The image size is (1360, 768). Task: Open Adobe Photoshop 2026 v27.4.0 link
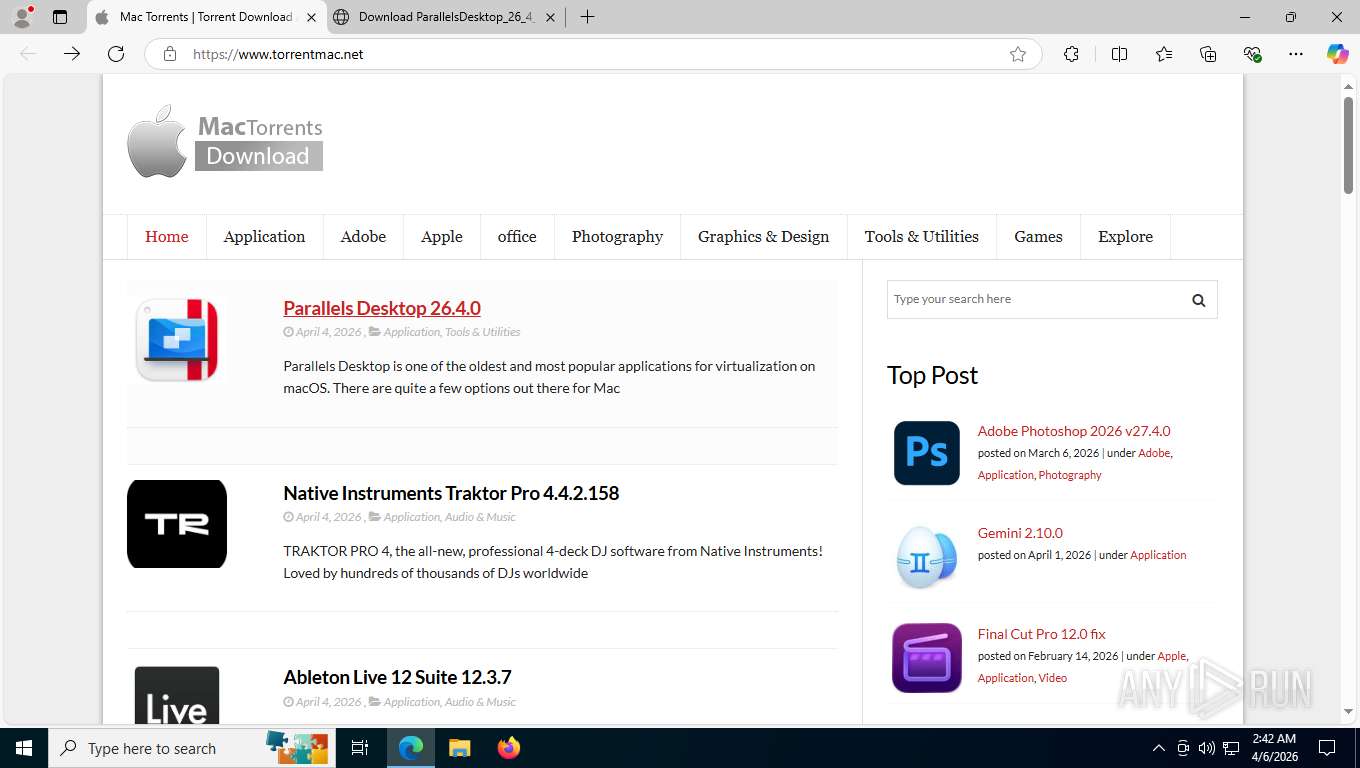(1074, 431)
